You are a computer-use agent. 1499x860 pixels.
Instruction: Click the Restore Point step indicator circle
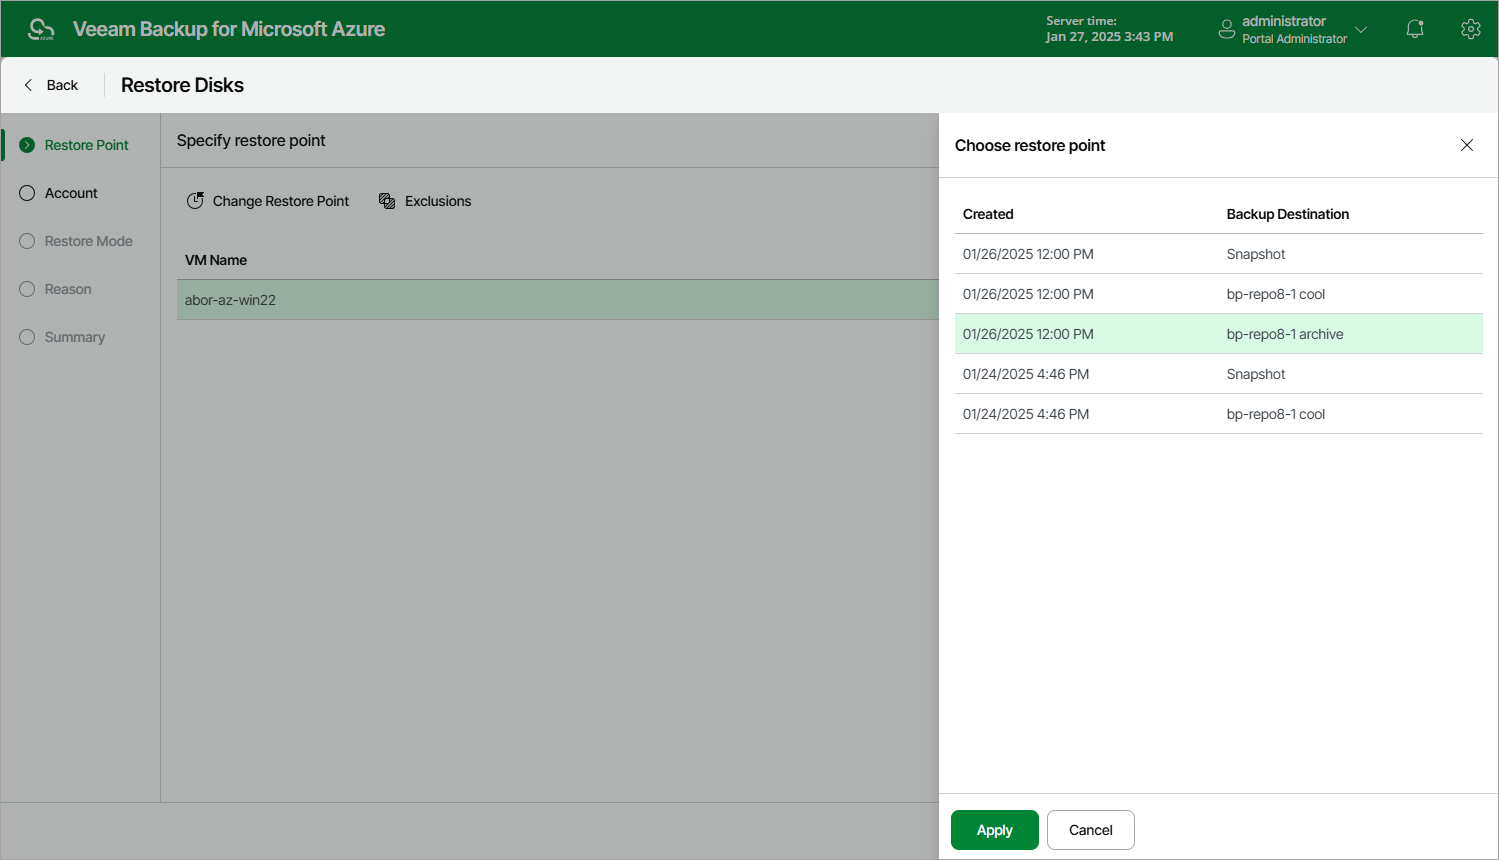coord(27,145)
